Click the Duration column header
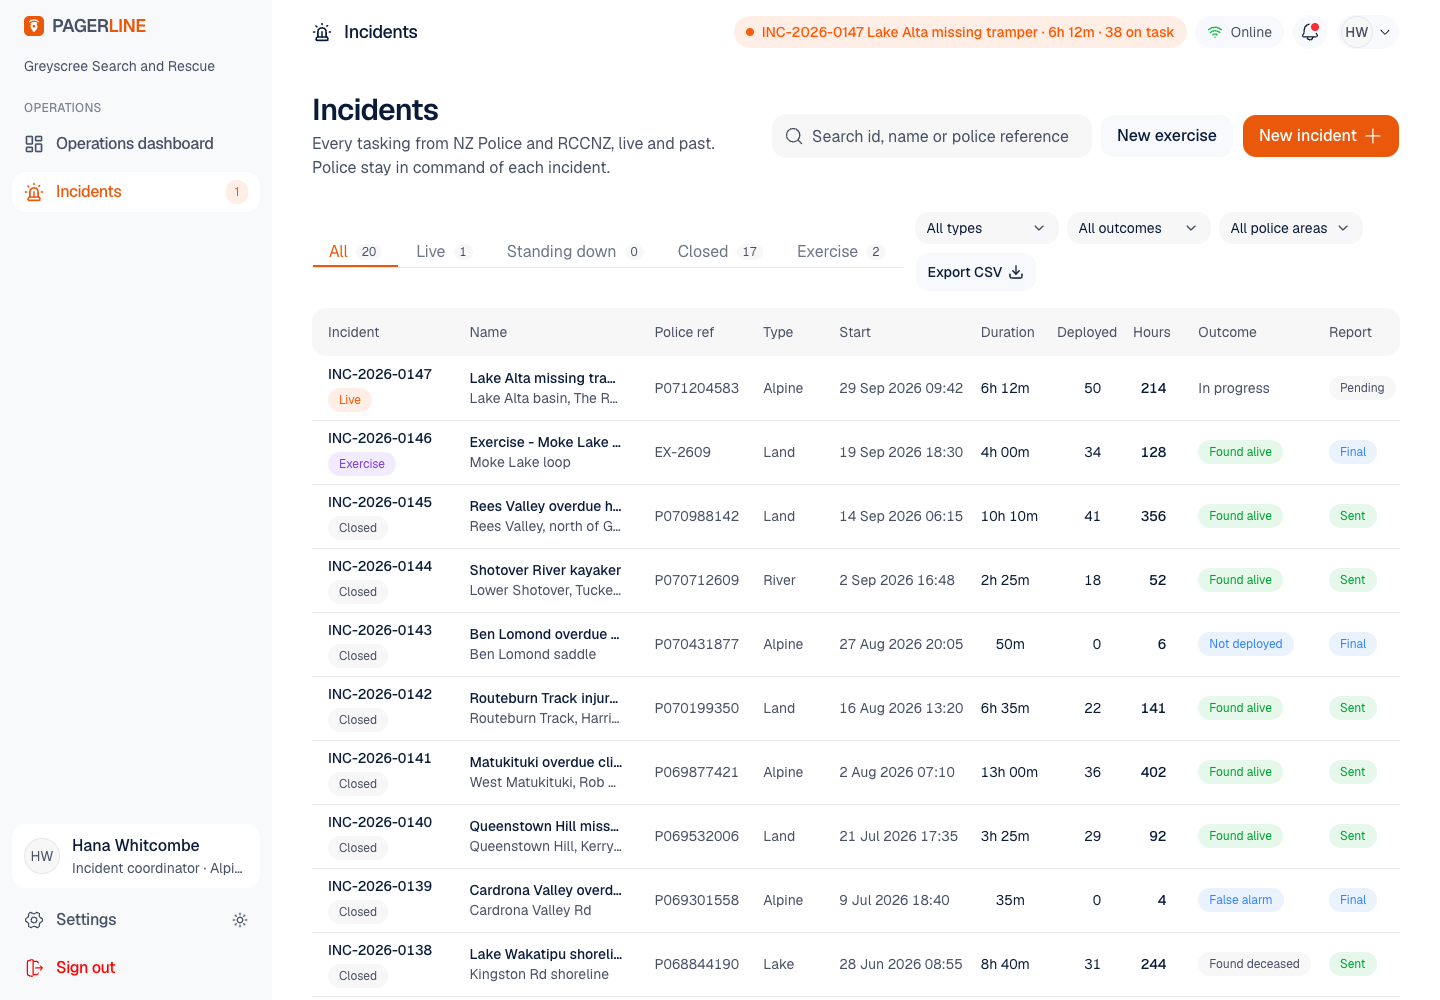Viewport: 1440px width, 1000px height. click(1008, 332)
